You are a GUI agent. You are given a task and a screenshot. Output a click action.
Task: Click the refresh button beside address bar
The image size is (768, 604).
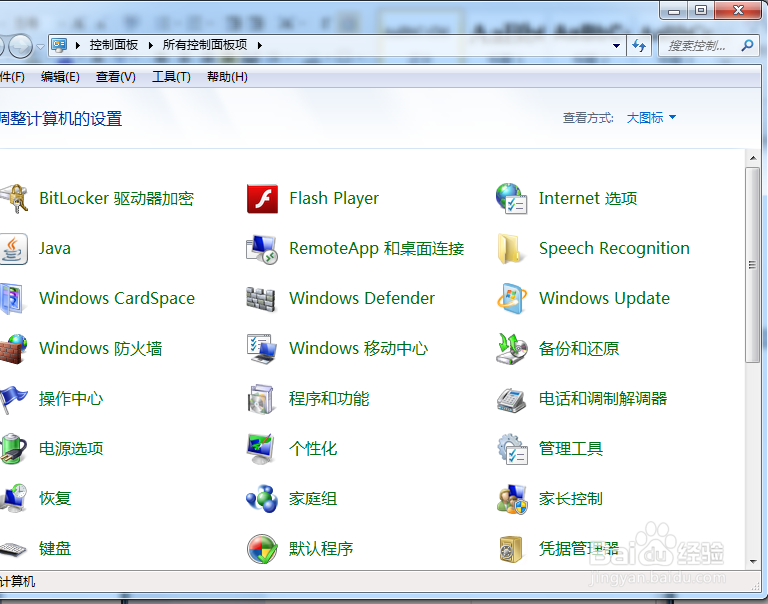point(639,46)
